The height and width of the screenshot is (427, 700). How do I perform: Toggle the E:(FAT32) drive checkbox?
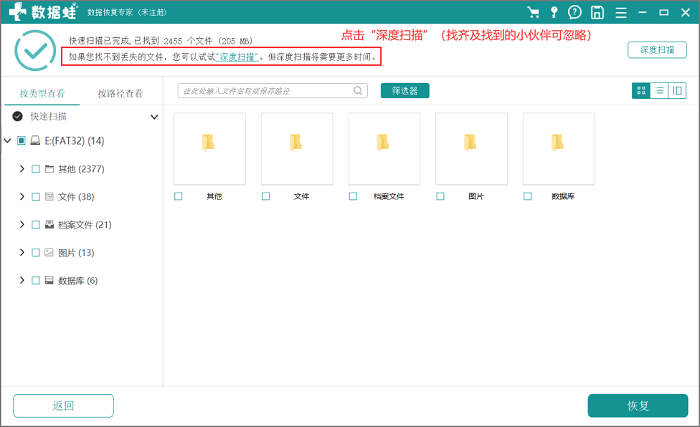click(21, 141)
